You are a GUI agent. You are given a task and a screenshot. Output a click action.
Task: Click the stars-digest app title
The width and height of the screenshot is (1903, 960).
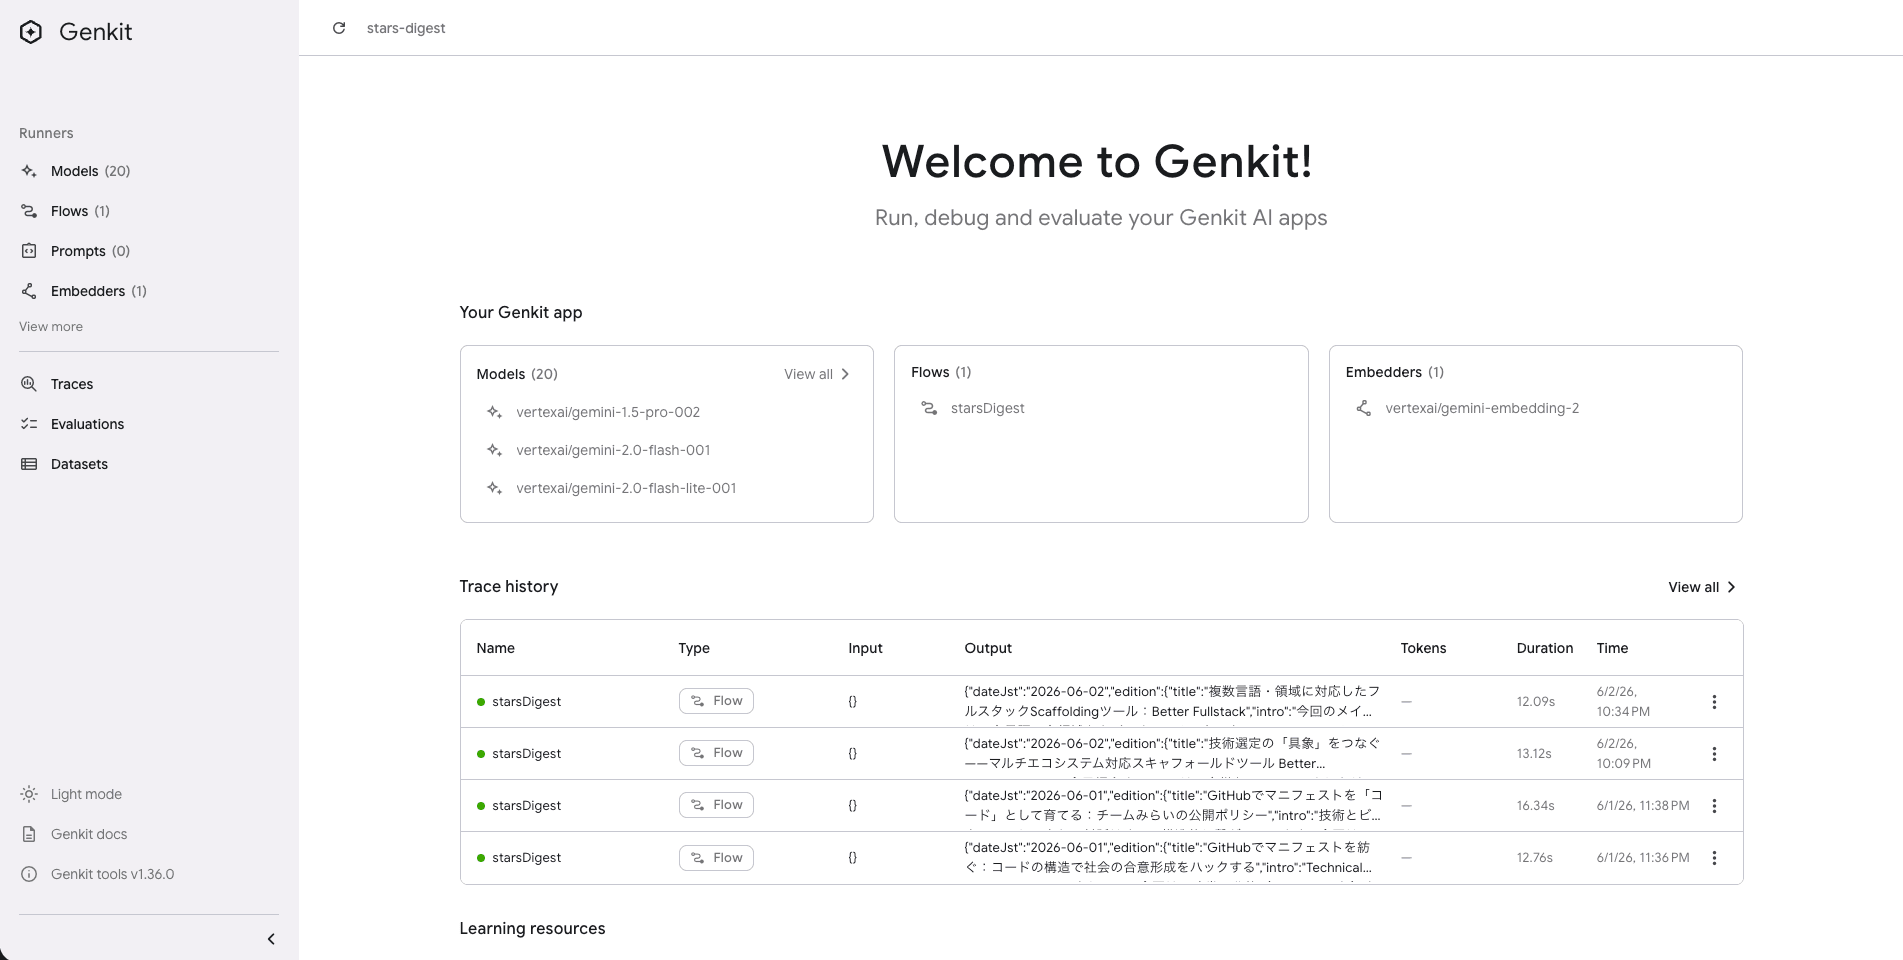click(x=406, y=28)
